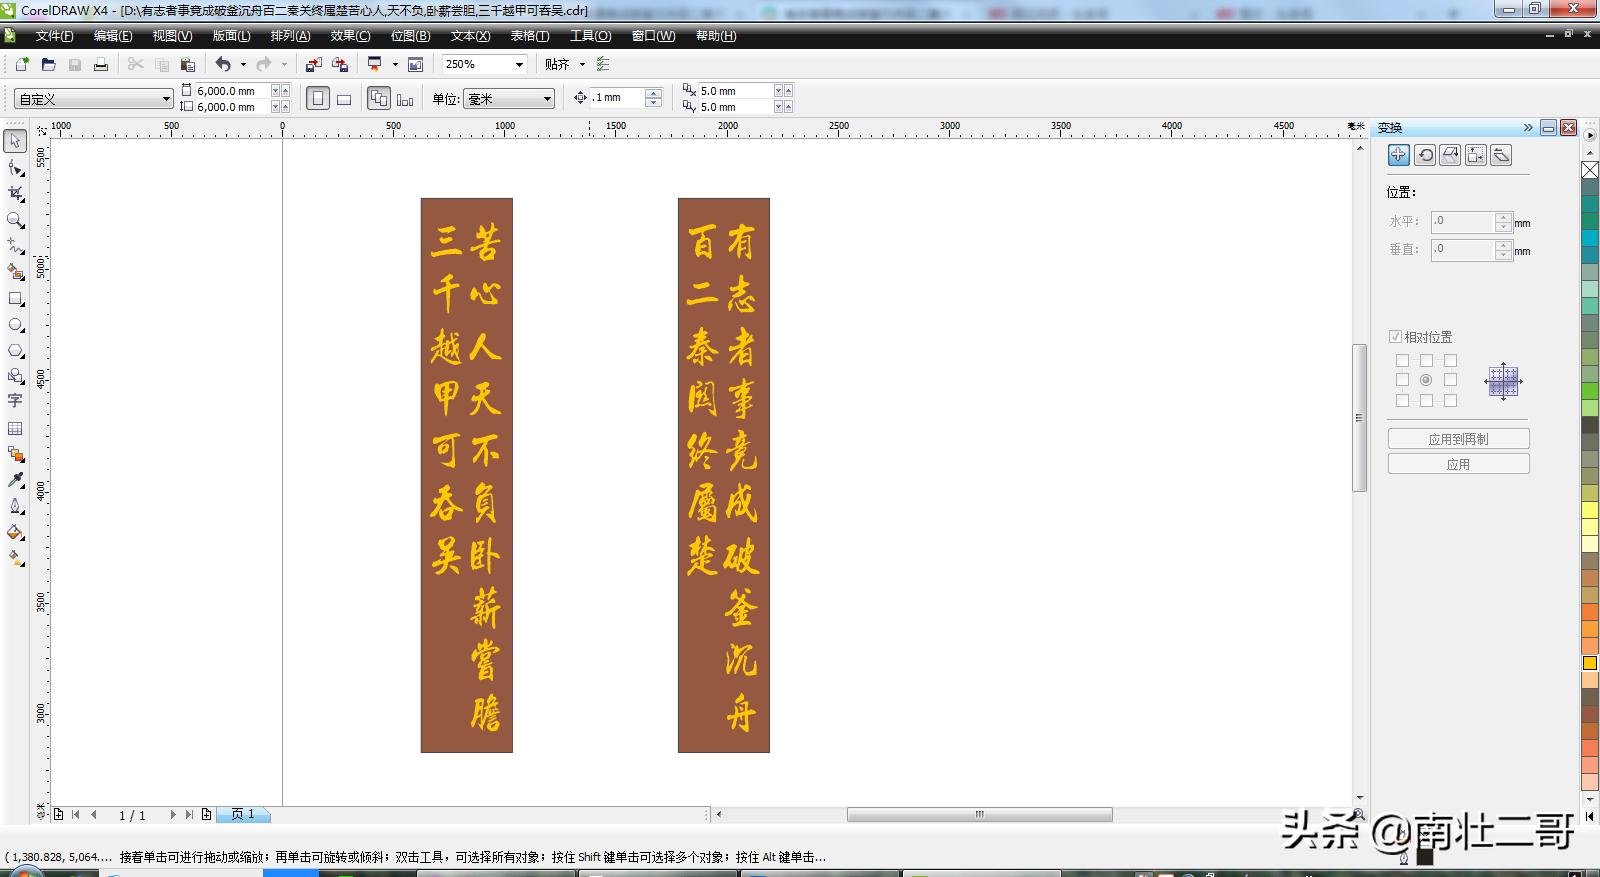Image resolution: width=1600 pixels, height=877 pixels.
Task: Switch to Skew transform
Action: click(1500, 155)
